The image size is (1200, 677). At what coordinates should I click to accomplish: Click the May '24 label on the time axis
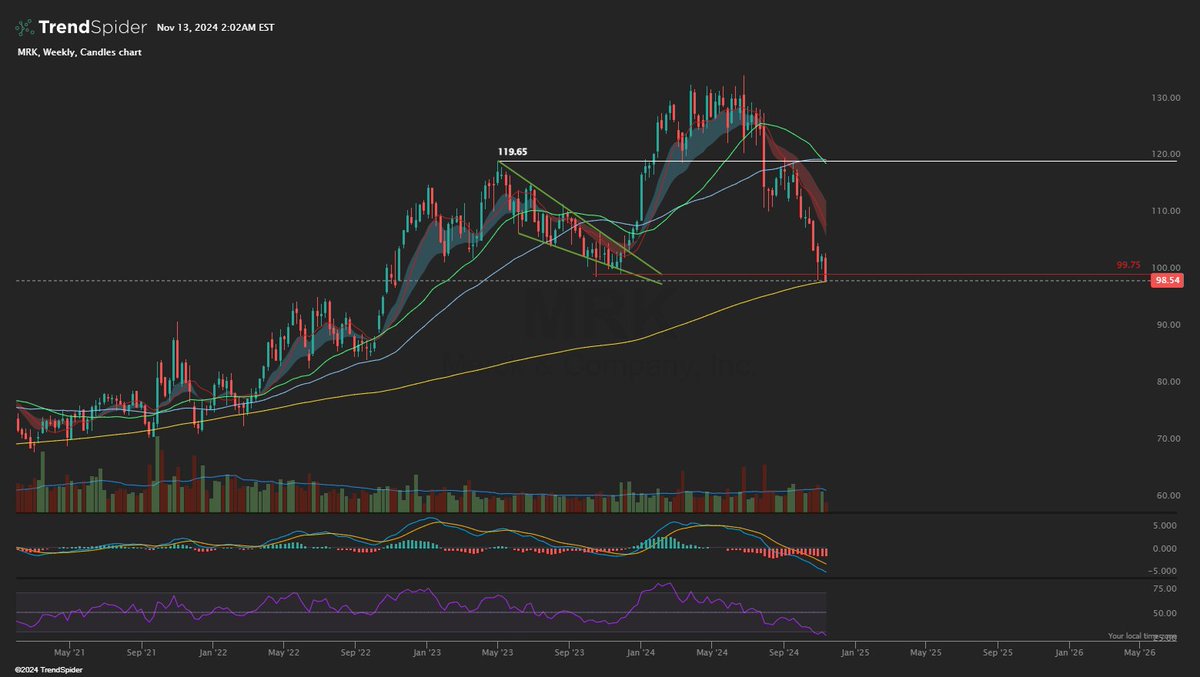(x=714, y=650)
